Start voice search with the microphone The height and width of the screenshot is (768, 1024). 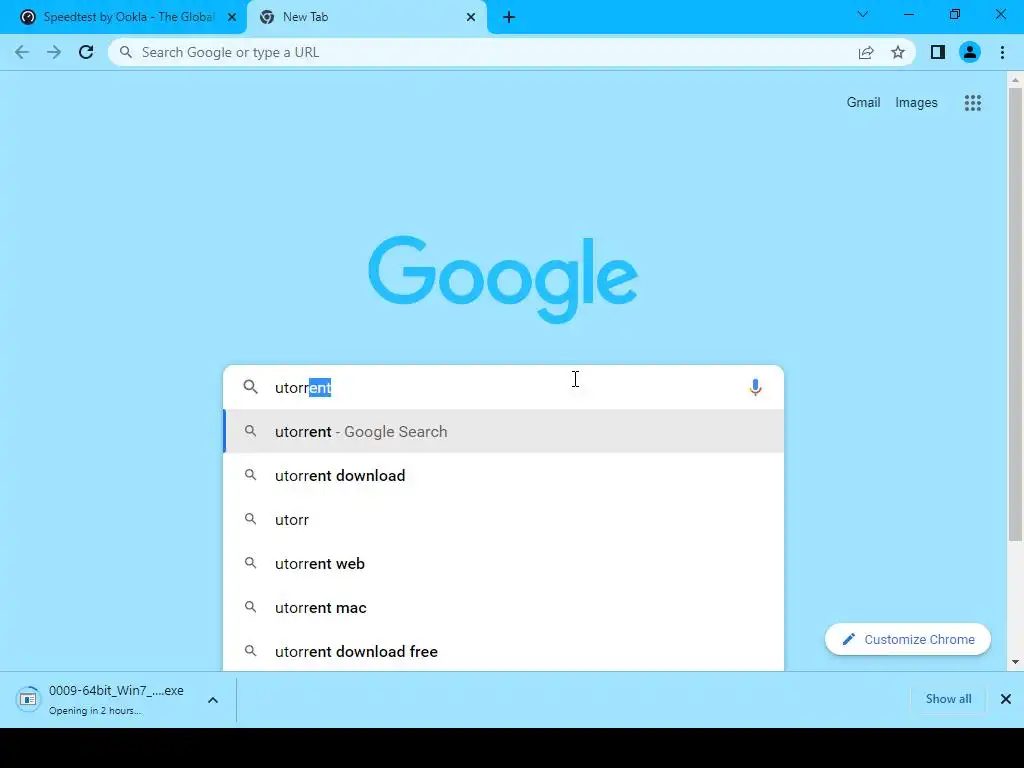(x=755, y=387)
